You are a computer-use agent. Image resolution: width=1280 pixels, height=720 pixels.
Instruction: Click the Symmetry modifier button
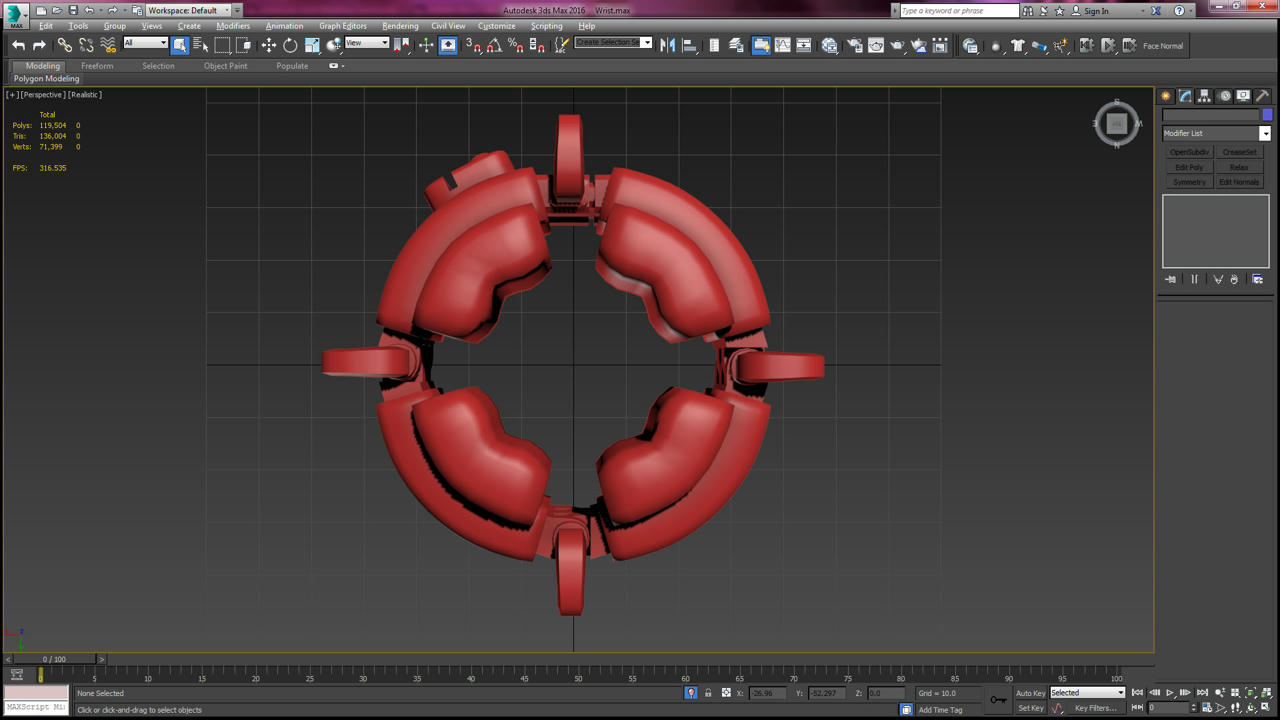(1189, 182)
